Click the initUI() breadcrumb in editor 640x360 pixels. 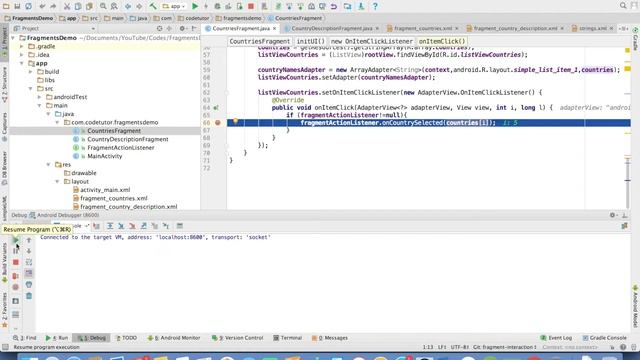(x=310, y=41)
